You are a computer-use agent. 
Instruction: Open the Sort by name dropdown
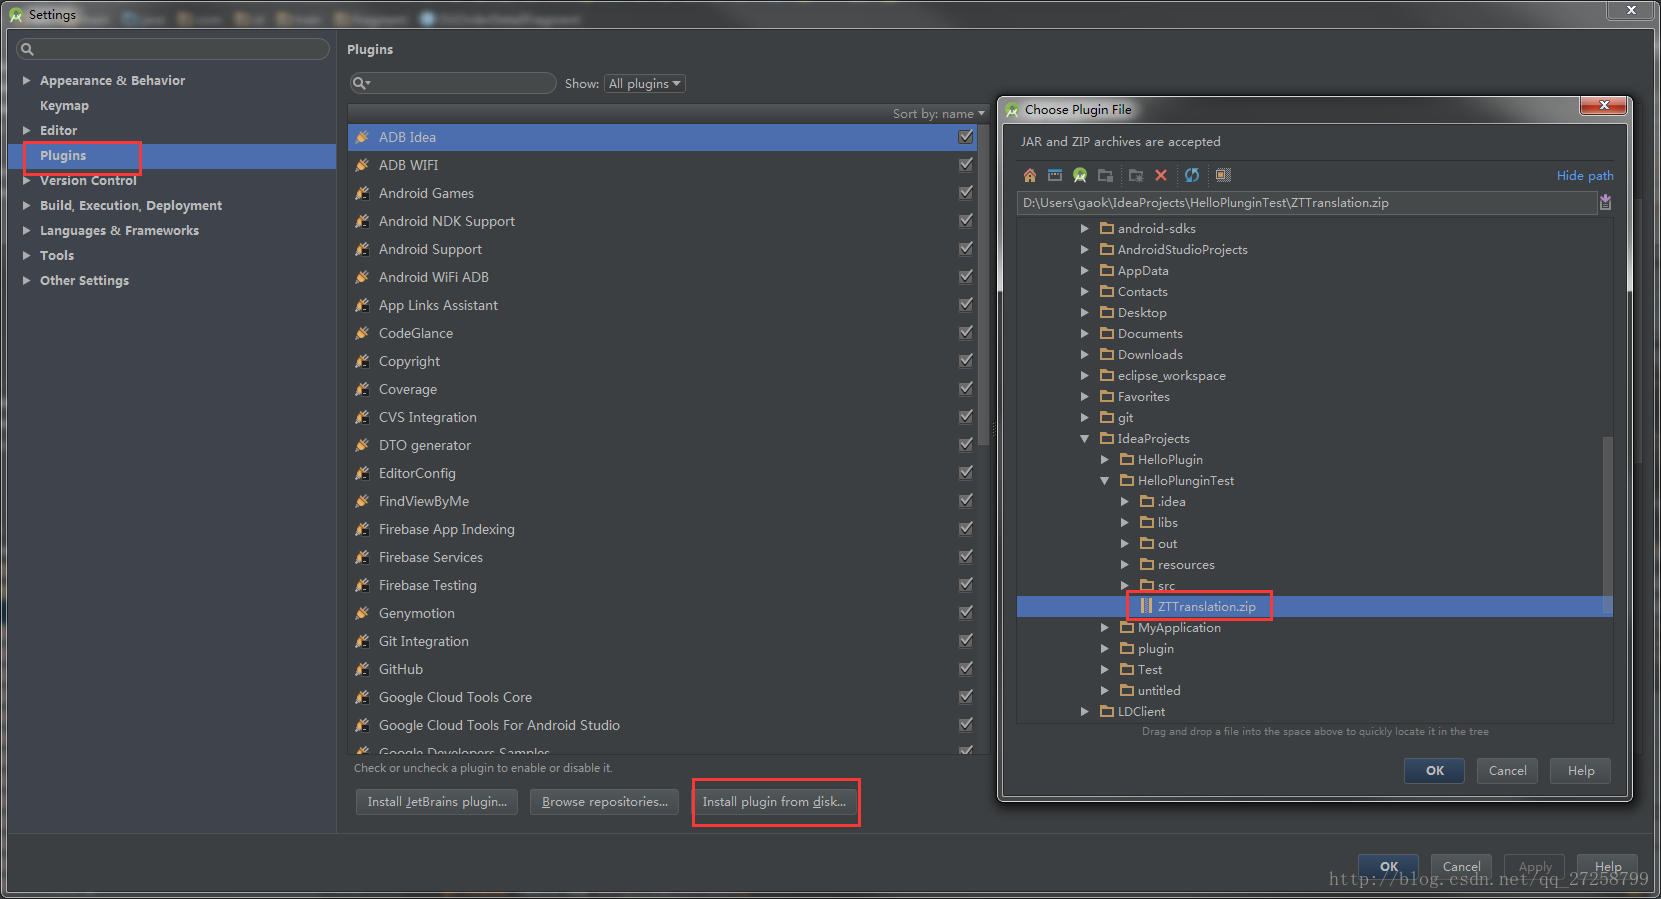coord(939,114)
